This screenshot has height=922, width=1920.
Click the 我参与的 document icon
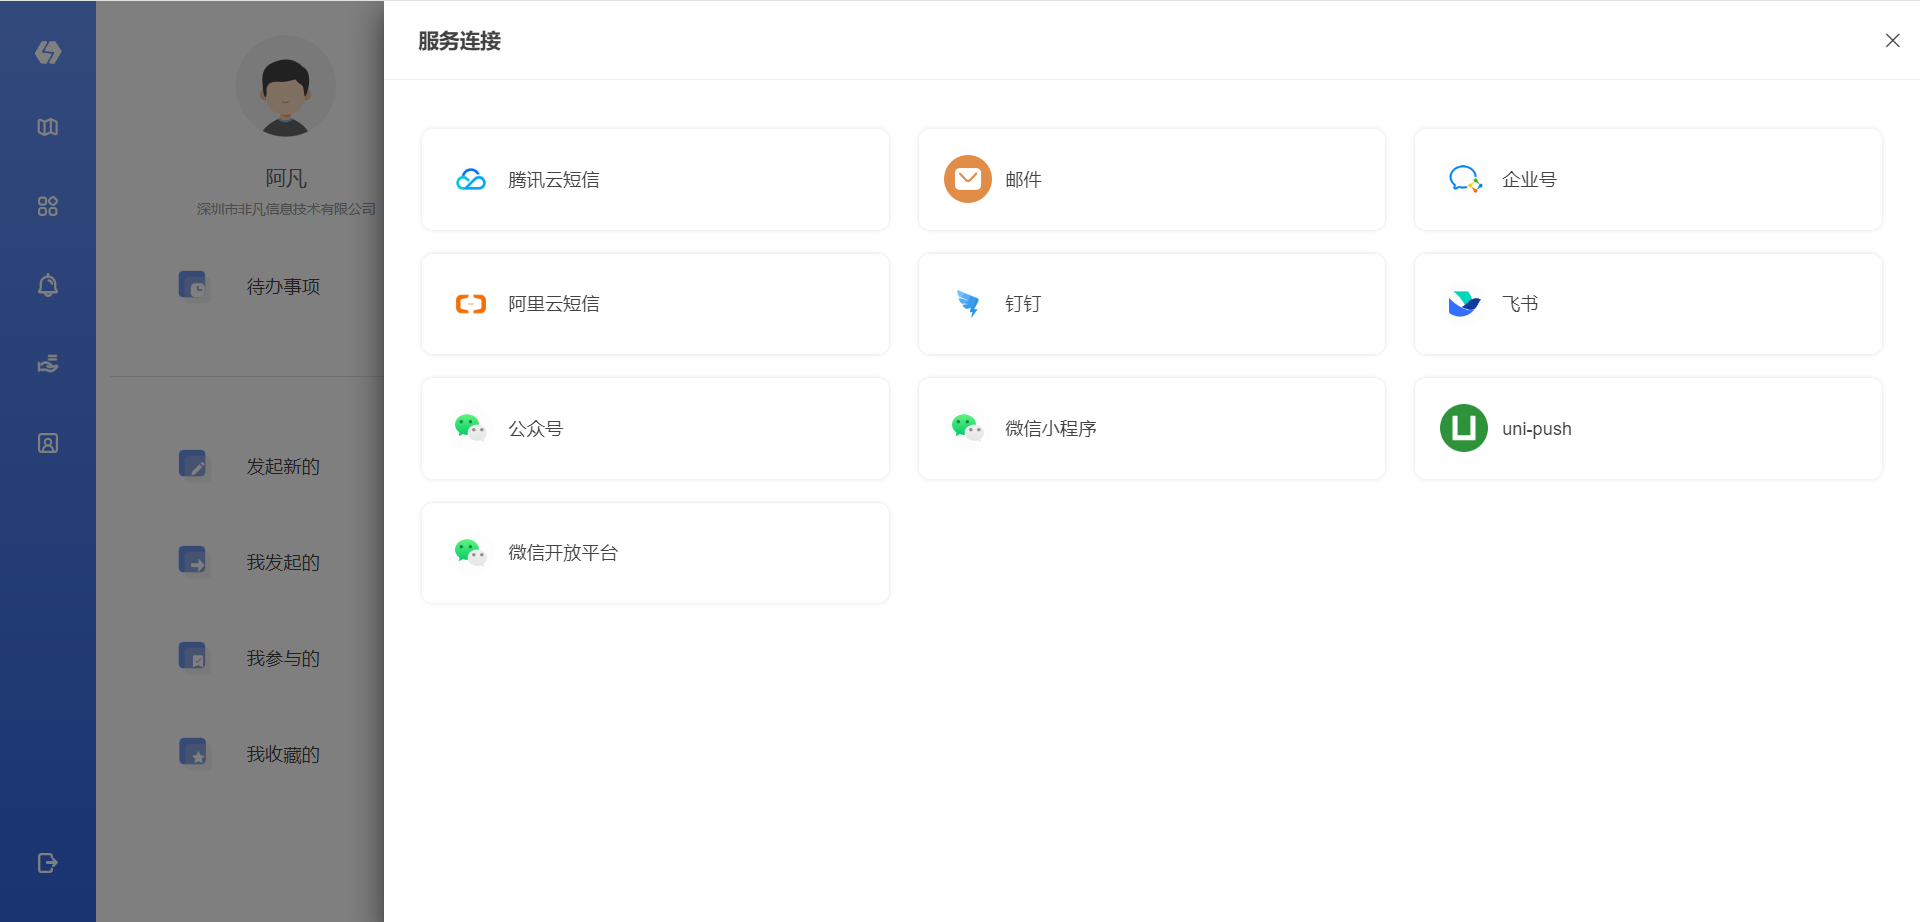[x=193, y=656]
